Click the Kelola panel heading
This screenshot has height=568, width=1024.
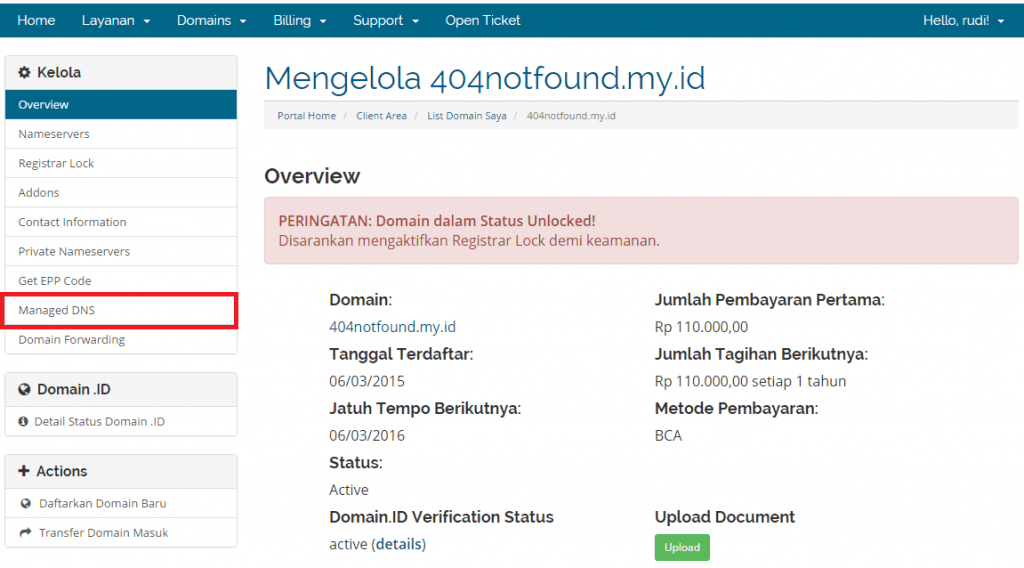click(58, 72)
